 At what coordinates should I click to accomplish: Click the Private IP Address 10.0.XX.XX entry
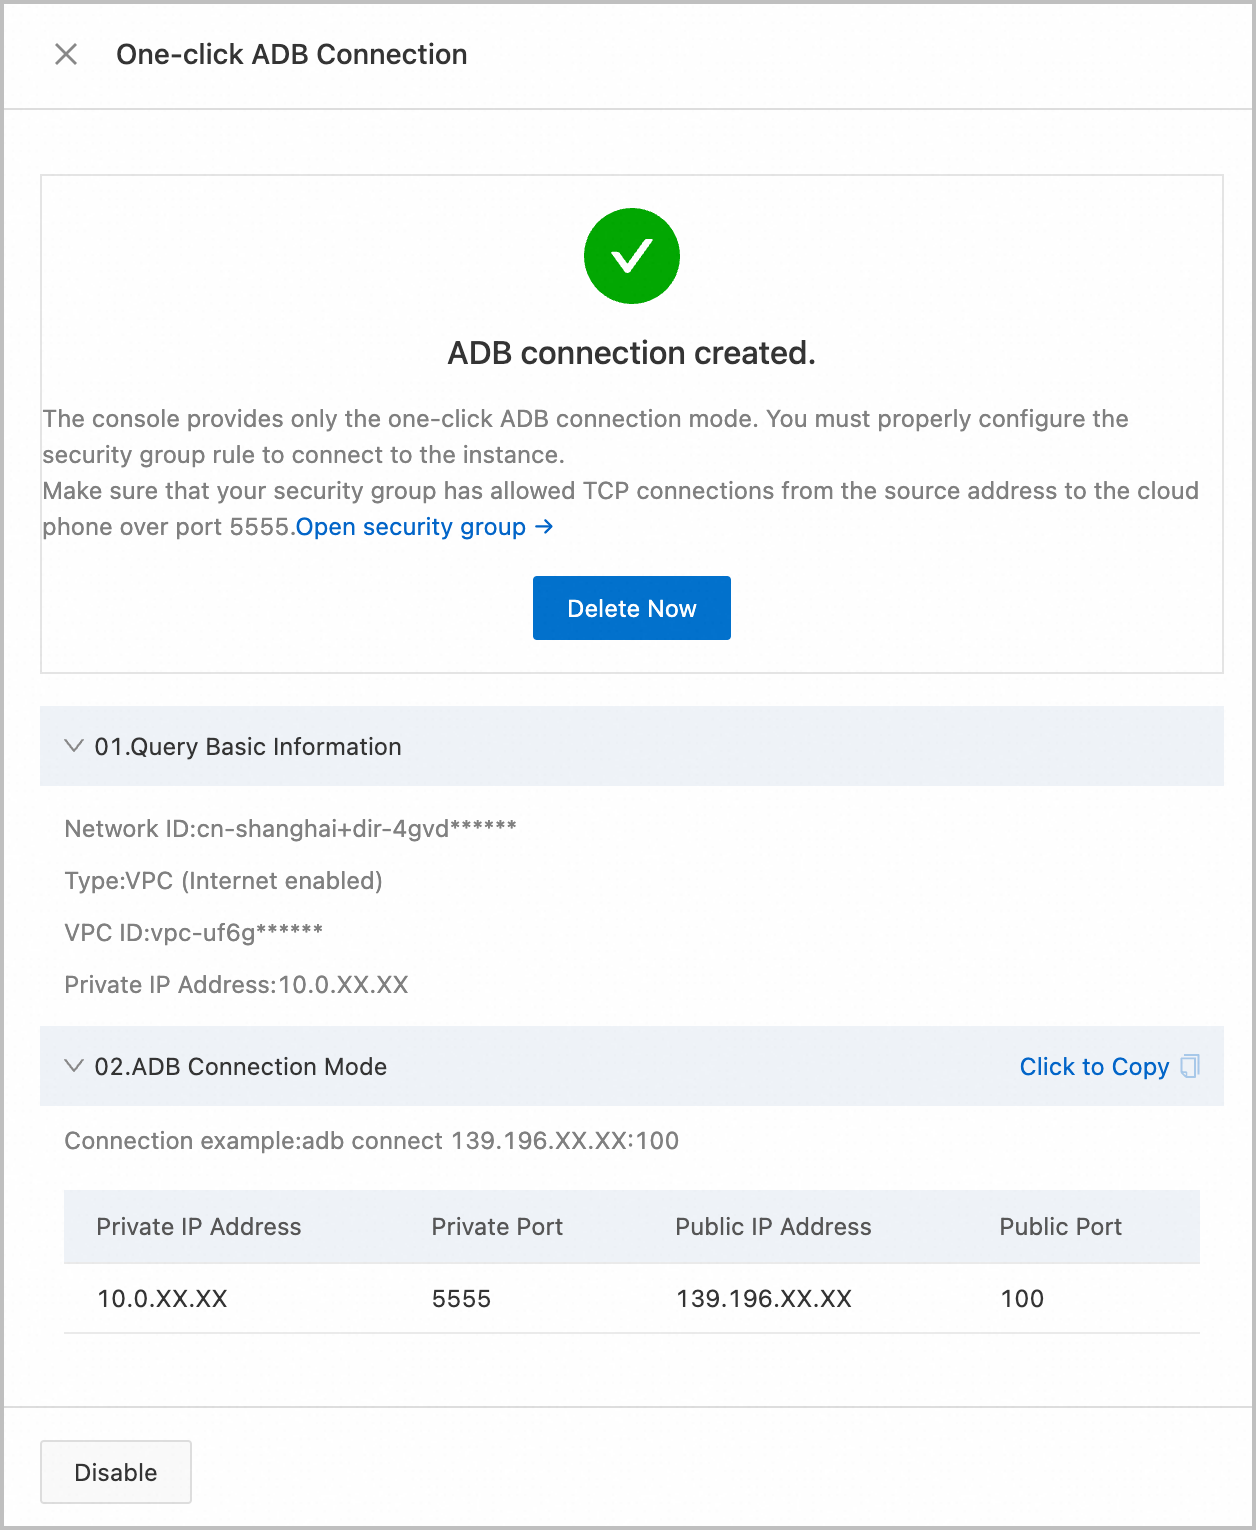161,1298
